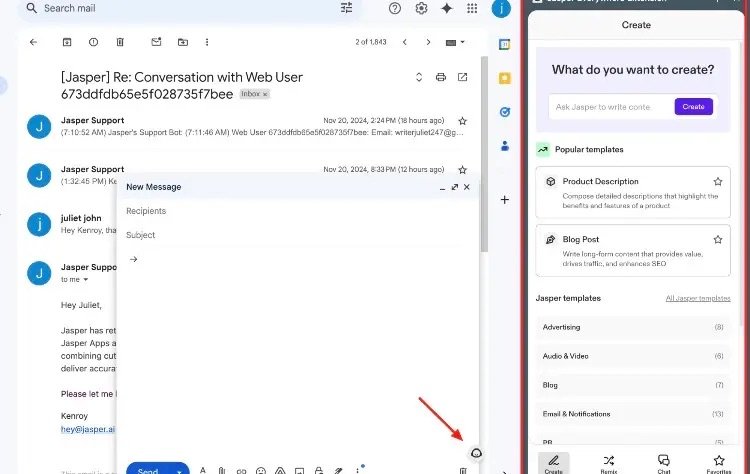Image resolution: width=750 pixels, height=474 pixels.
Task: Click the email thread vertical scrollbar
Action: pyautogui.click(x=484, y=153)
